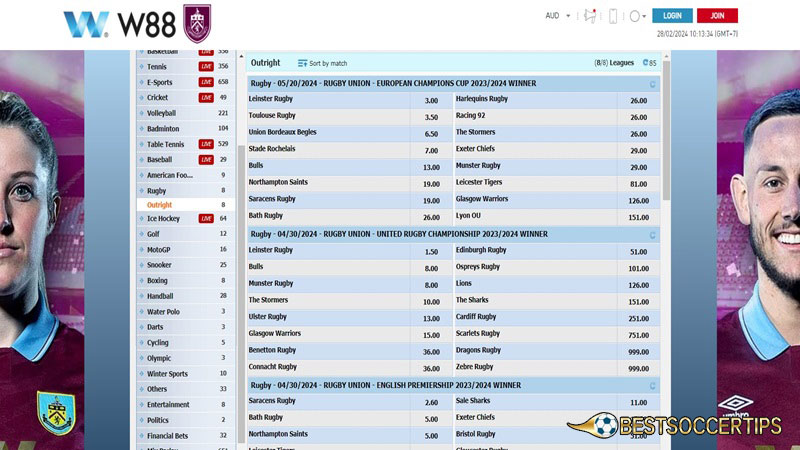Select Connacht Rugby odds 36.00
The image size is (800, 450).
(432, 368)
